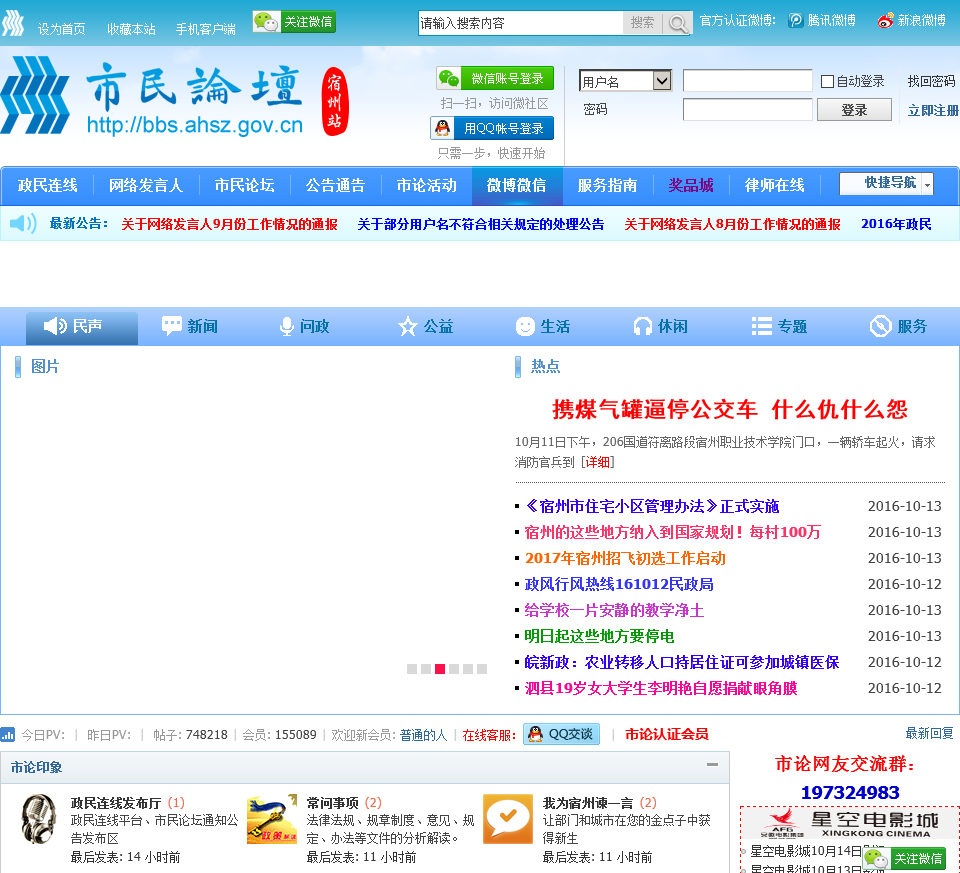Click the 政民连线发布厅 microphone thumbnail
Image resolution: width=960 pixels, height=873 pixels.
click(39, 819)
